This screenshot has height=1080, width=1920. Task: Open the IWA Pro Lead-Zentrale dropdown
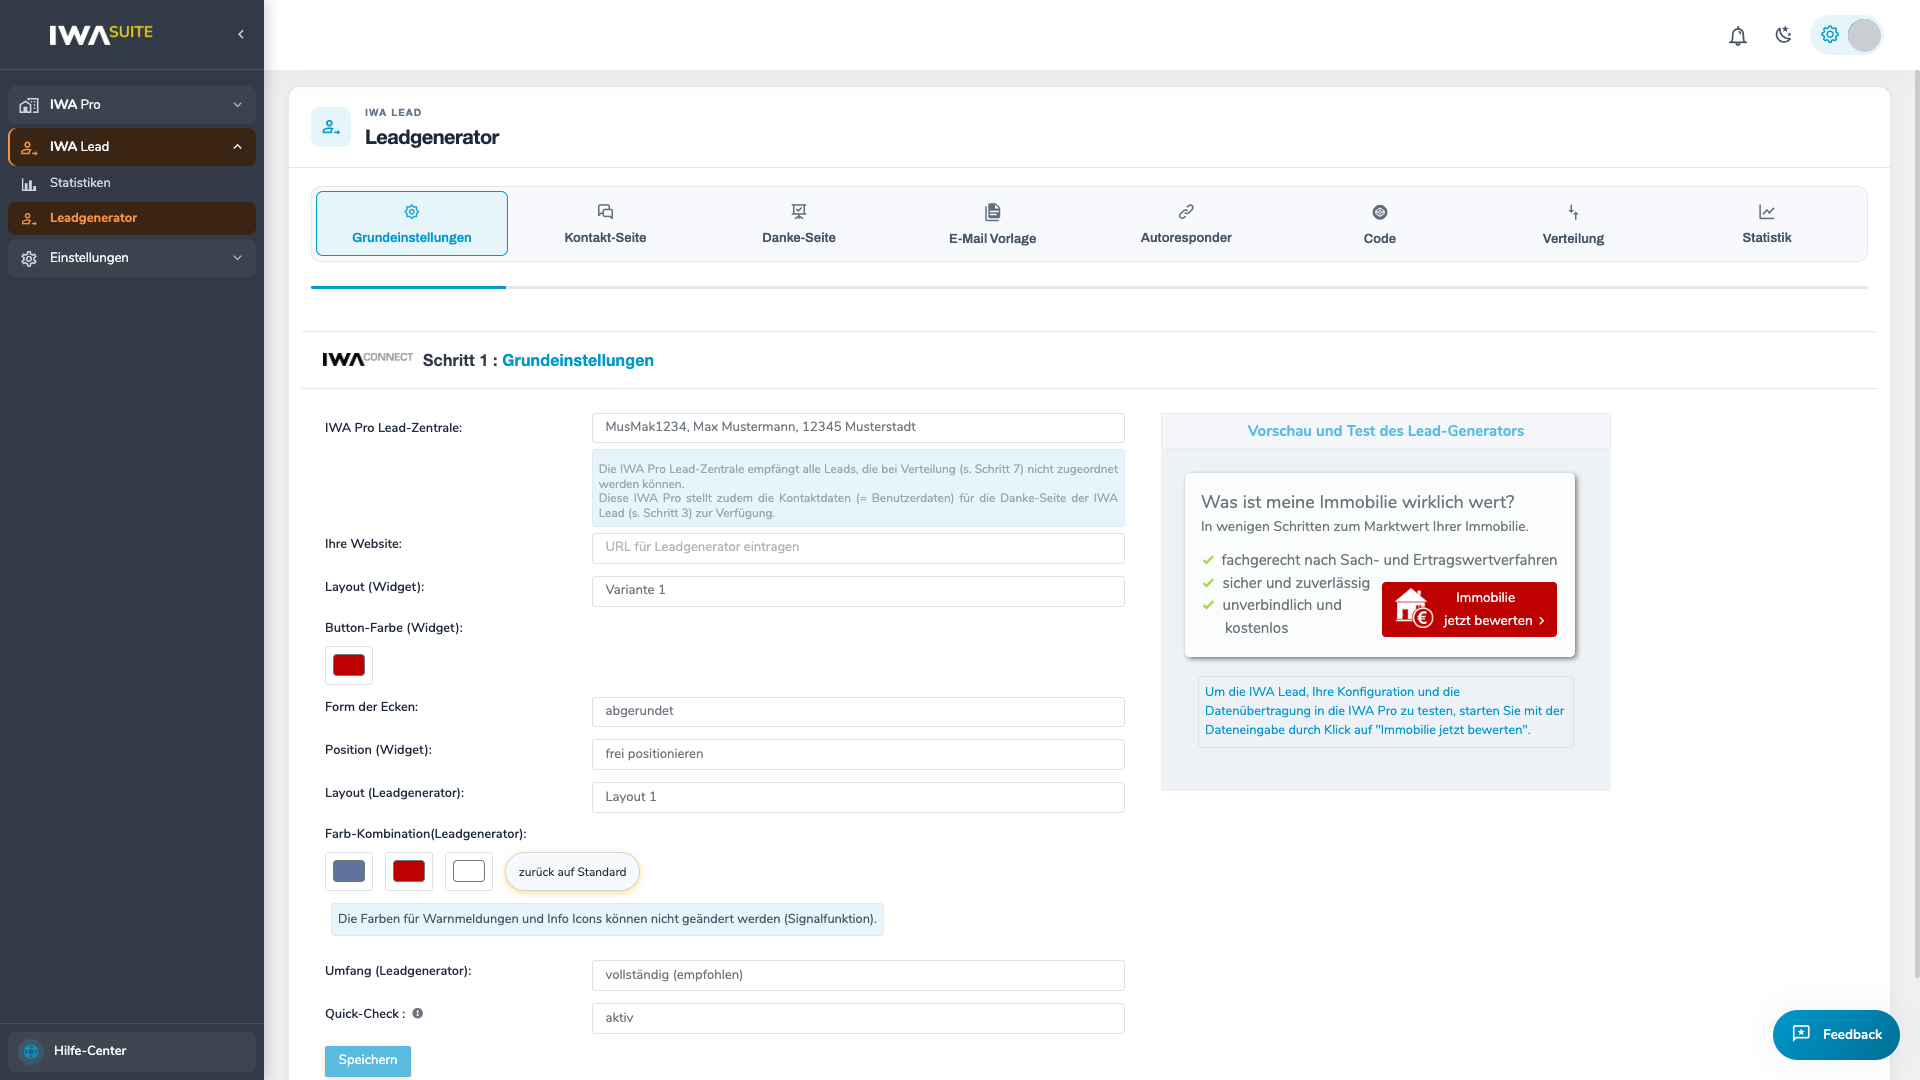click(x=858, y=428)
